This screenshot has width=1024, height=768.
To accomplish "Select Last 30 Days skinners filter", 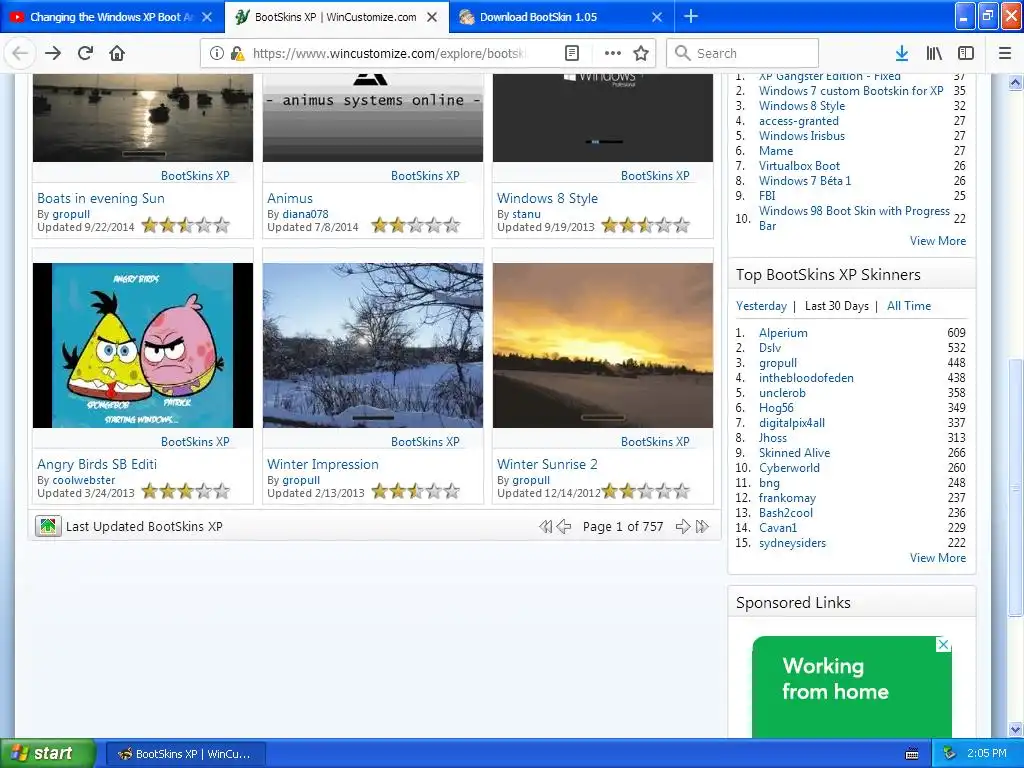I will pyautogui.click(x=837, y=306).
